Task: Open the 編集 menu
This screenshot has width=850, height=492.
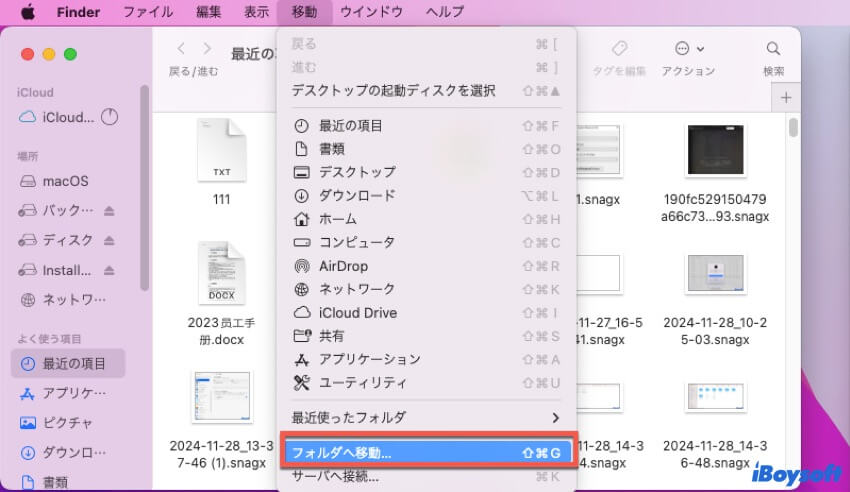Action: click(209, 12)
